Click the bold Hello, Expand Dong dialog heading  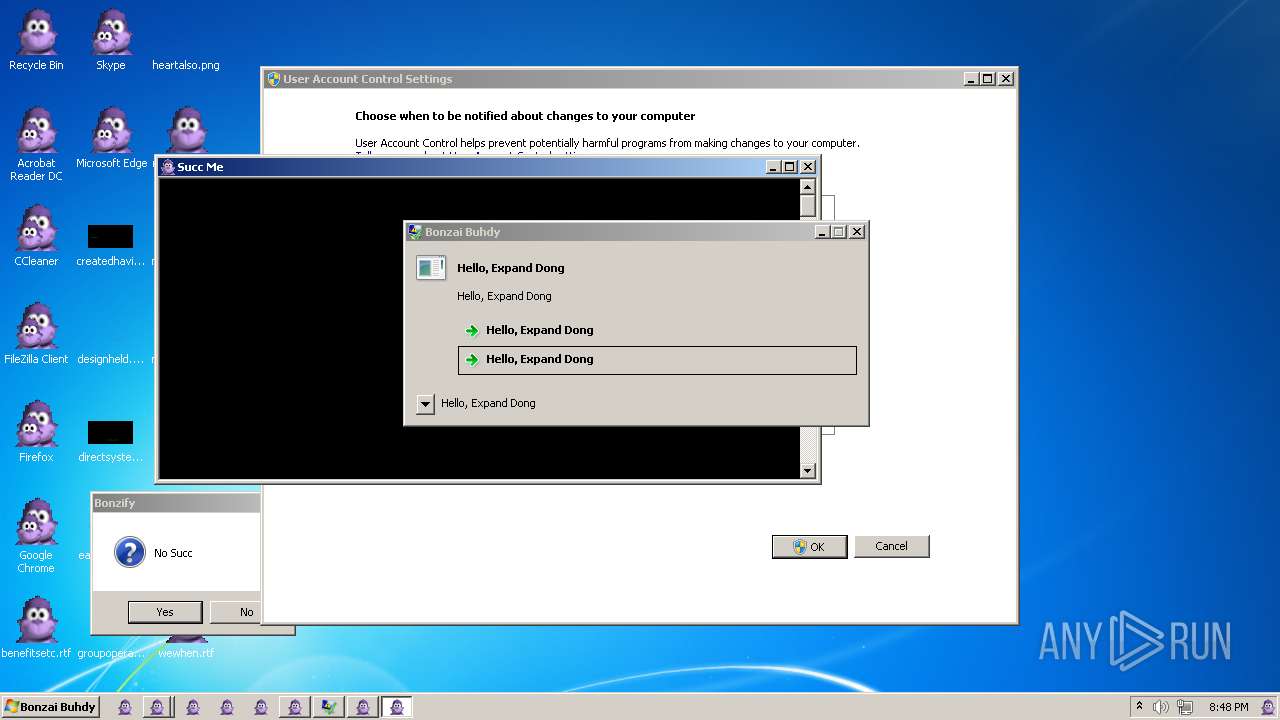(511, 268)
